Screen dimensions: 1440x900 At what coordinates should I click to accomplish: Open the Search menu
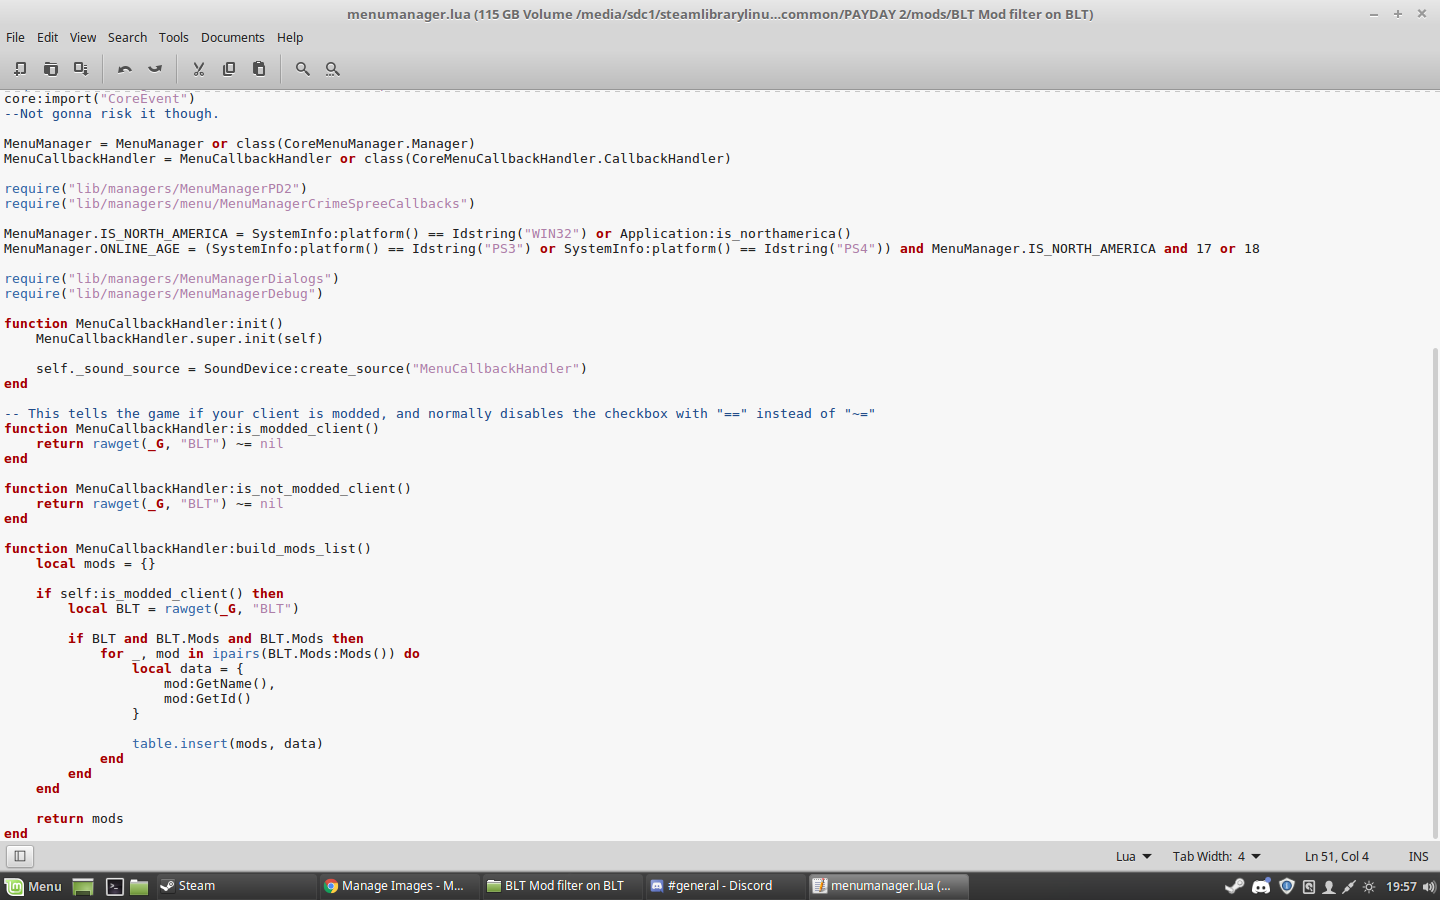pyautogui.click(x=127, y=37)
